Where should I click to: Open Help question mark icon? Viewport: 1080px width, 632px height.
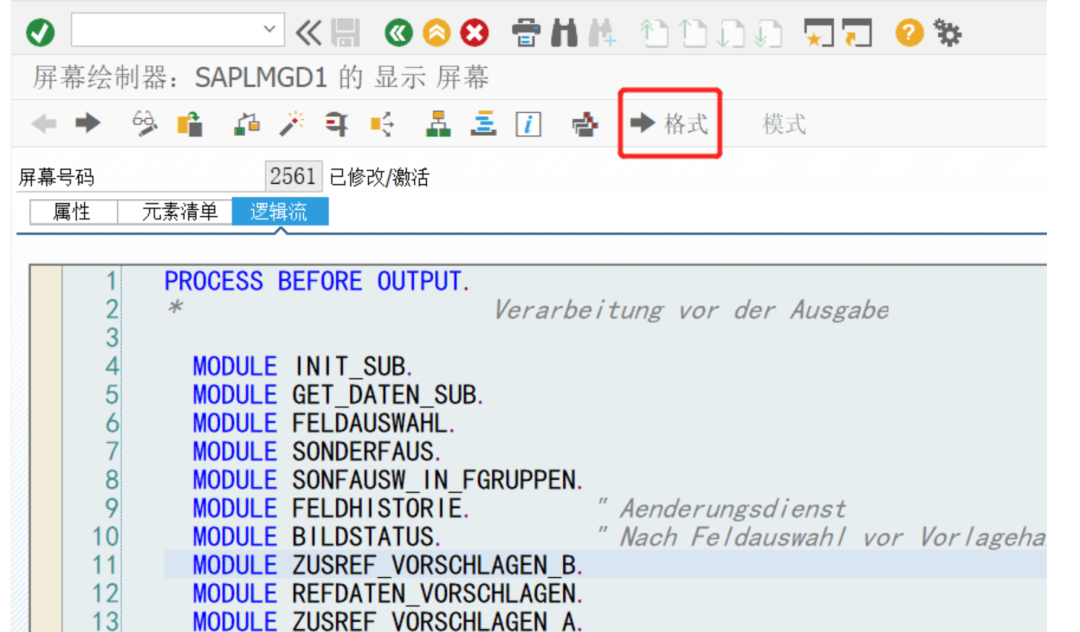[x=909, y=32]
